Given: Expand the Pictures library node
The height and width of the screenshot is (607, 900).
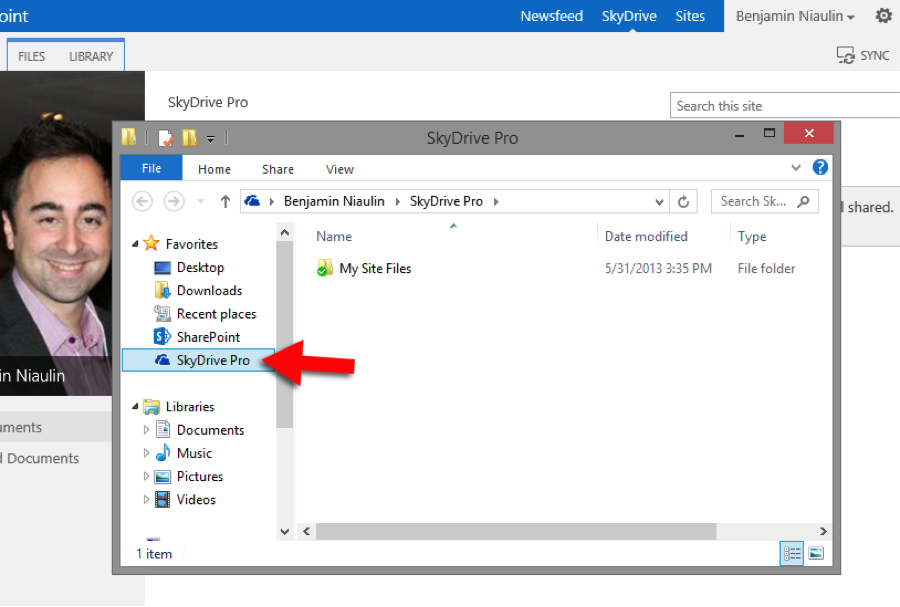Looking at the screenshot, I should (x=146, y=476).
